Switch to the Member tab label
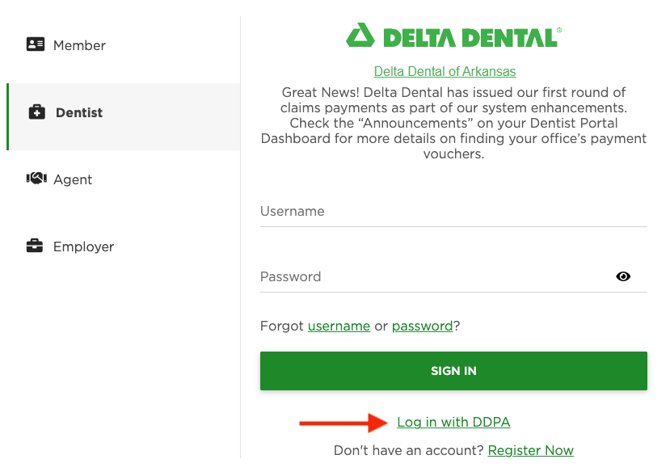The height and width of the screenshot is (476, 670). 79,46
